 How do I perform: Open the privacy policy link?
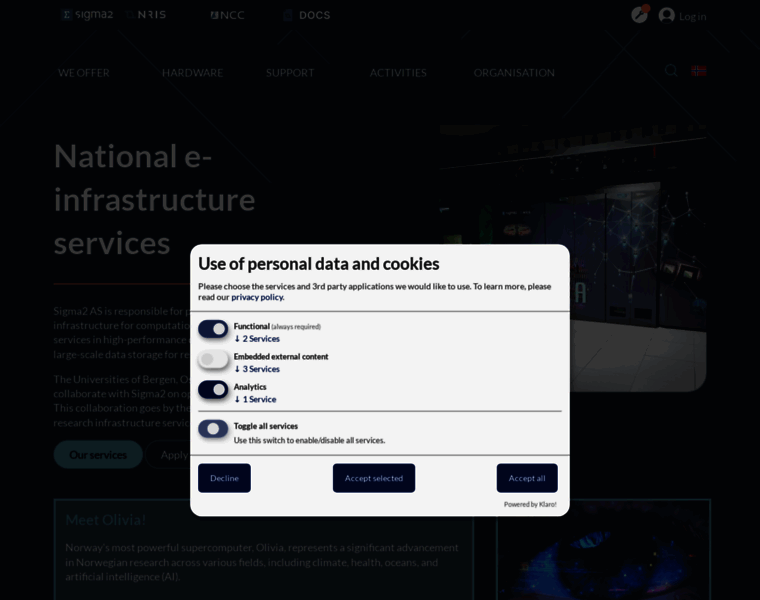point(257,297)
